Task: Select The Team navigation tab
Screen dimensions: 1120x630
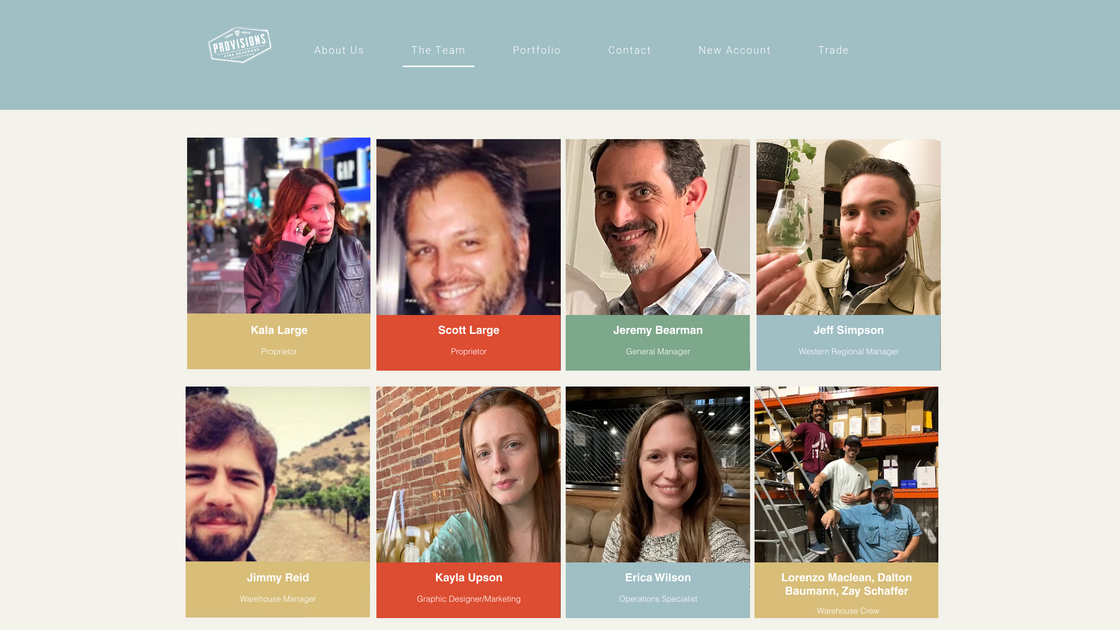Action: tap(438, 50)
